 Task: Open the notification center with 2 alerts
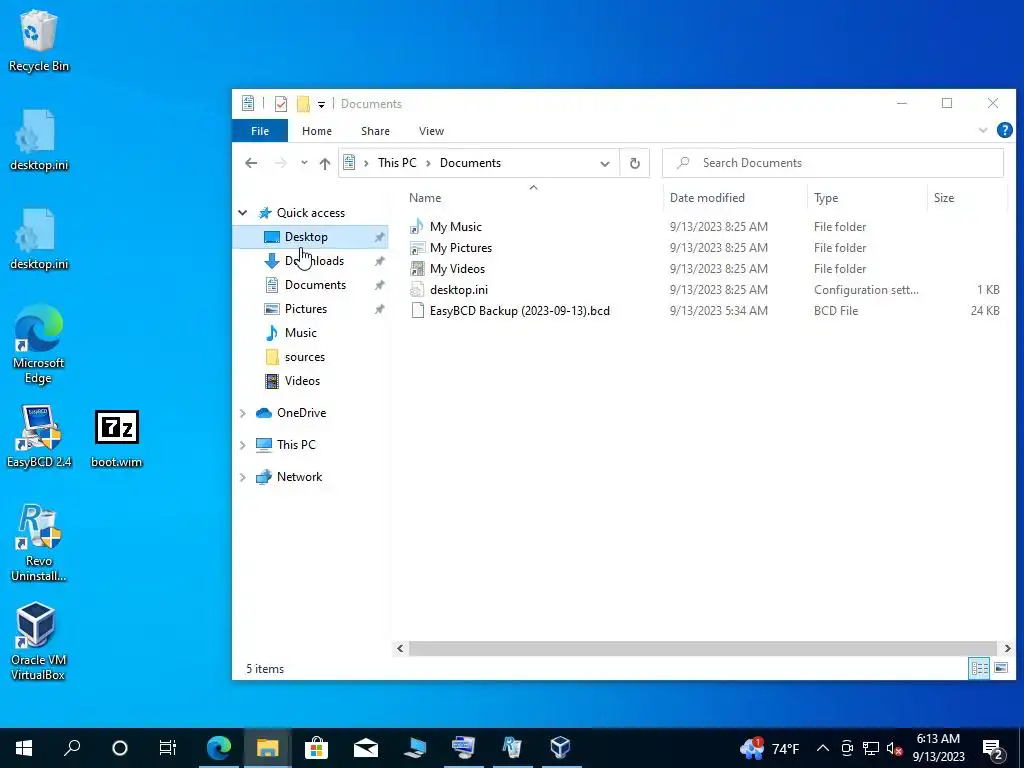tap(993, 748)
